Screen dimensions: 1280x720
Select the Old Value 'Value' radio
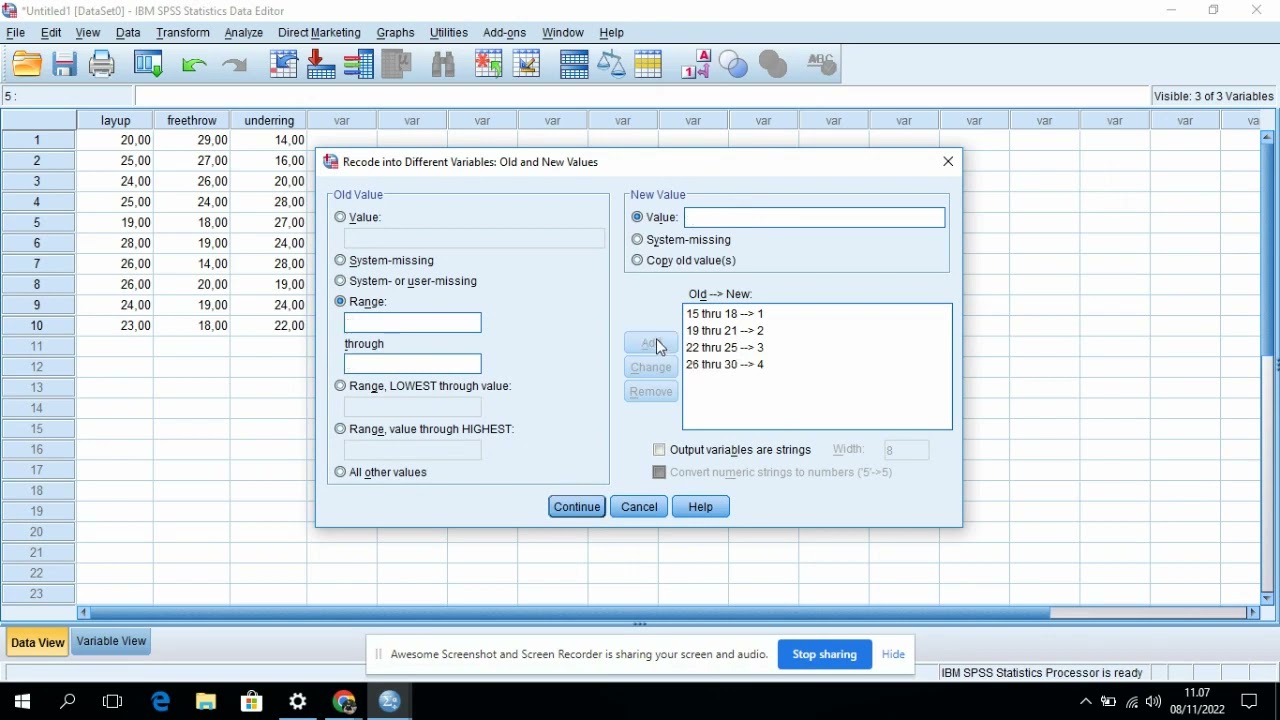[341, 217]
